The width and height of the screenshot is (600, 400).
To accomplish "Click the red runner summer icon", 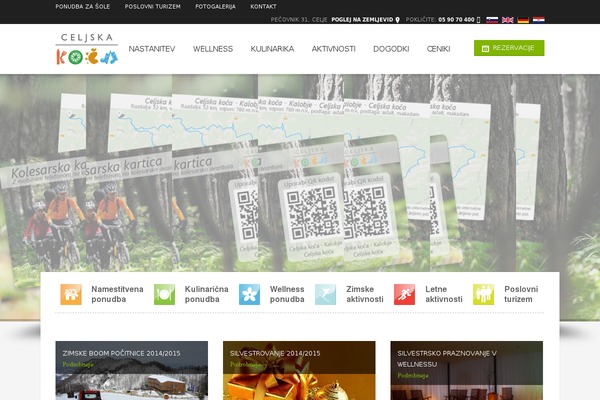I will point(404,294).
